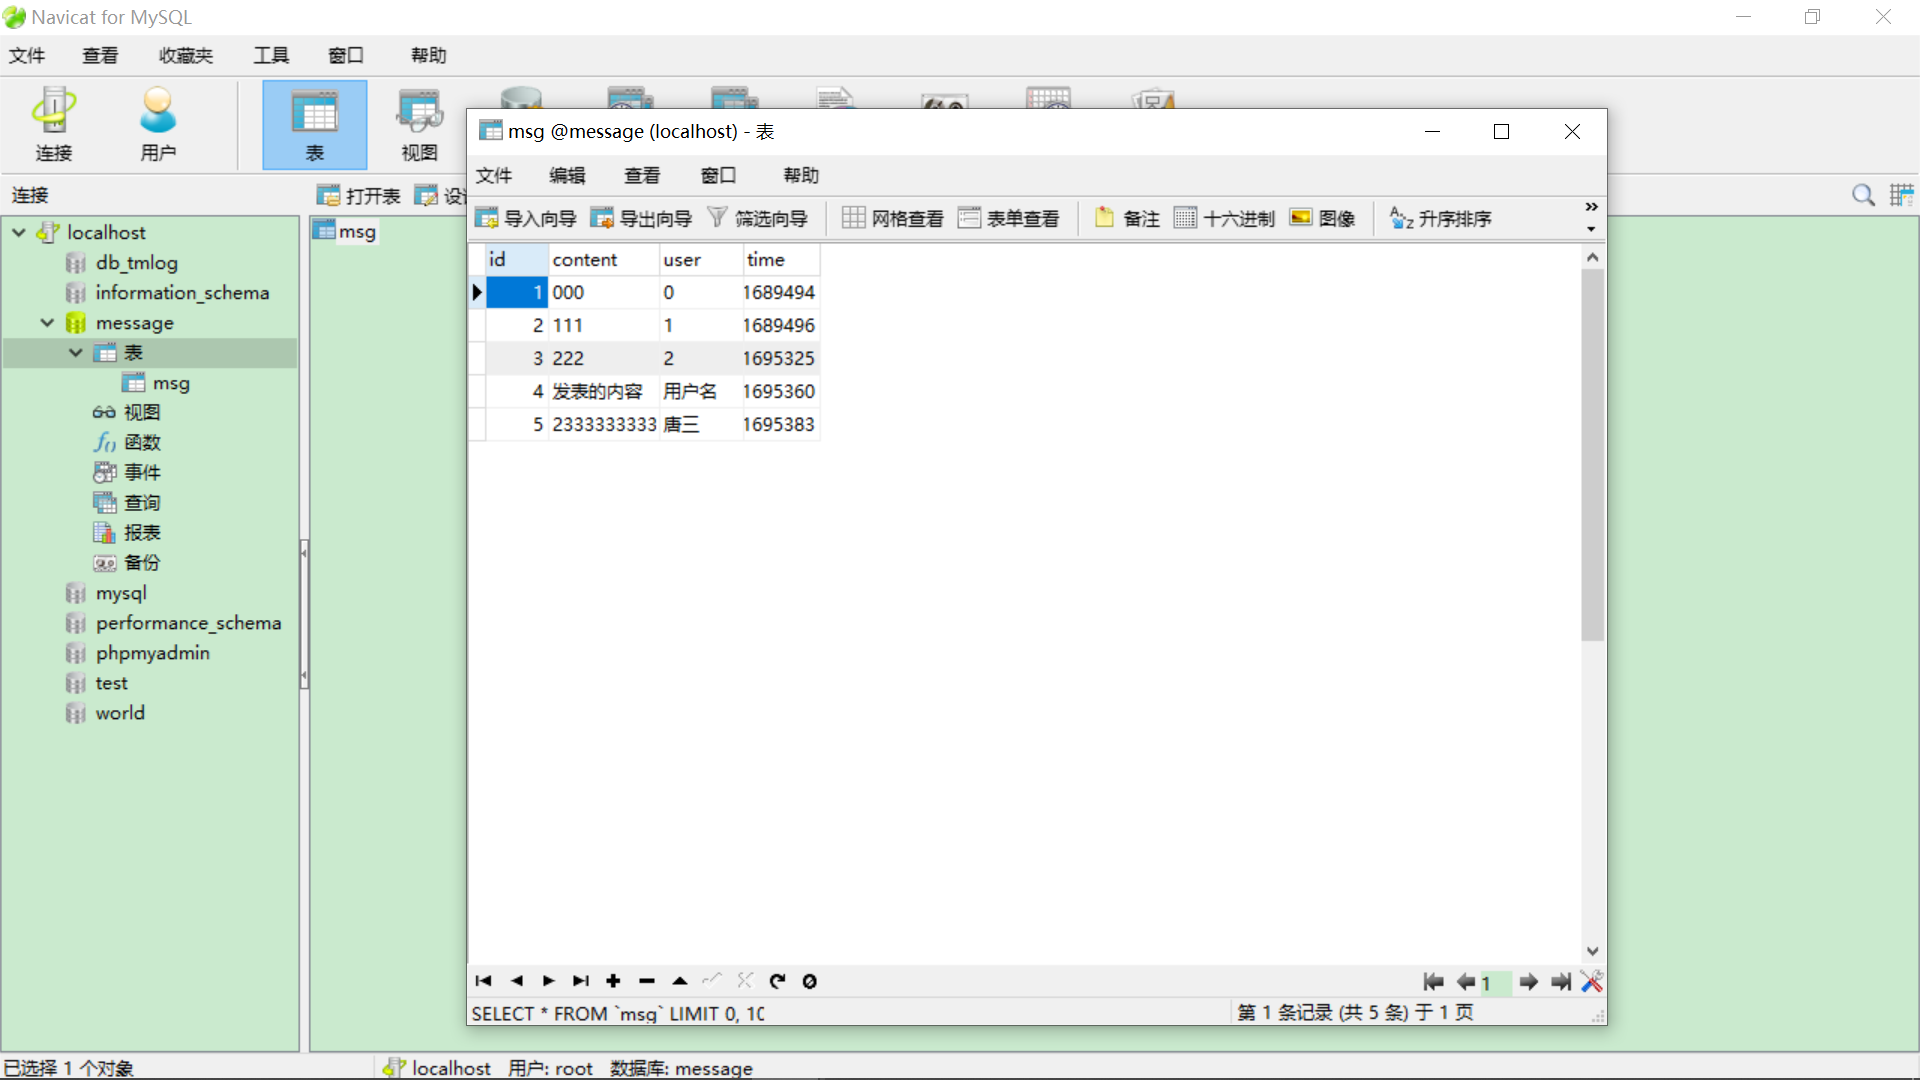The height and width of the screenshot is (1080, 1920).
Task: Collapse the localhost connection tree
Action: (x=19, y=232)
